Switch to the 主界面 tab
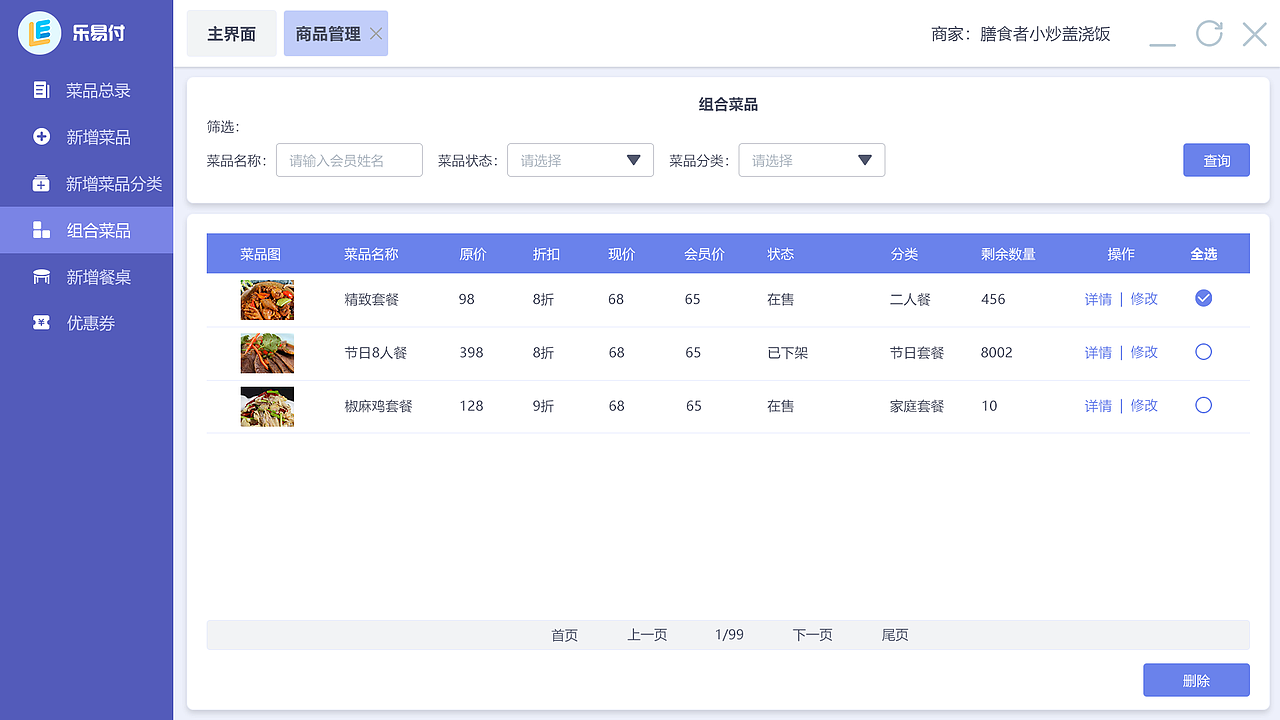Screen dimensions: 1280x720 (231, 32)
